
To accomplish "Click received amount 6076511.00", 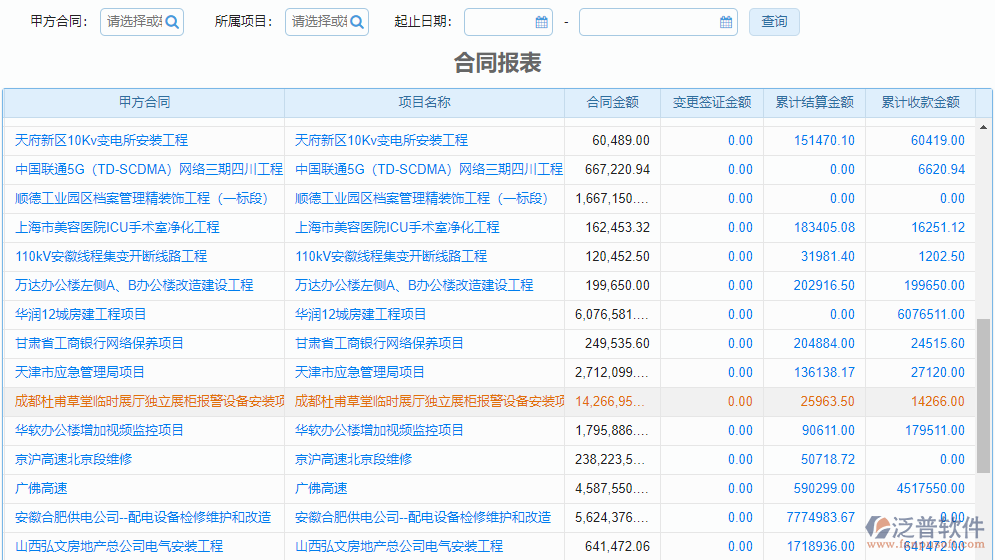I will tap(931, 314).
